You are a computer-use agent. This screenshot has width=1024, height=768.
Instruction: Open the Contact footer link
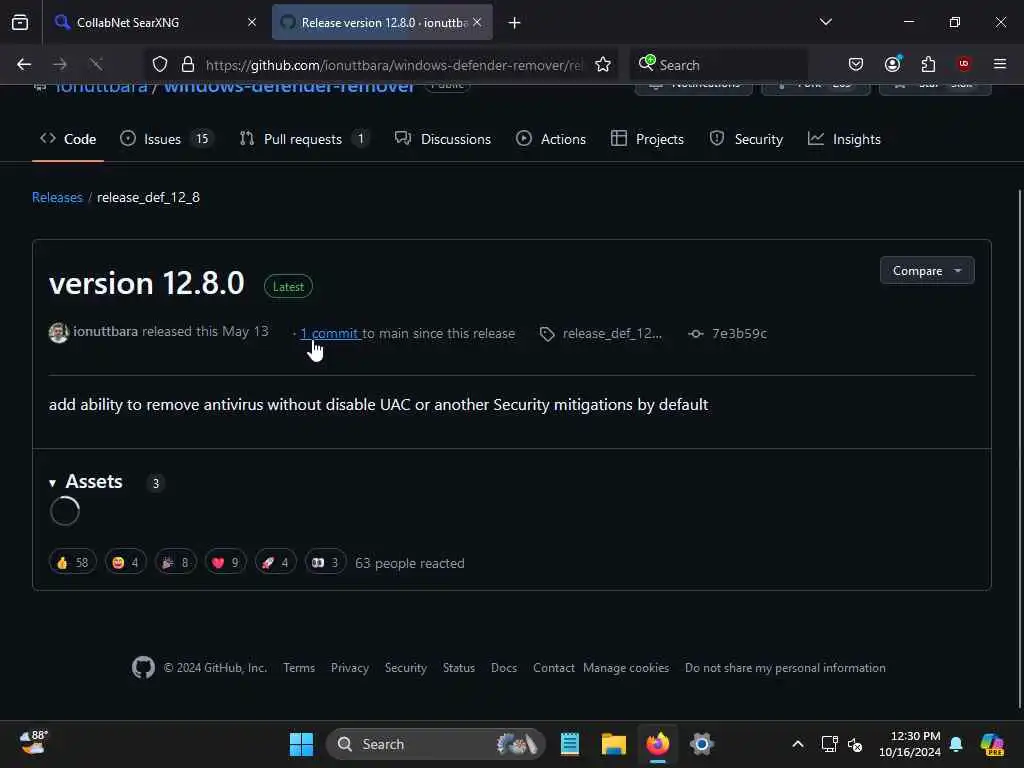[x=554, y=667]
